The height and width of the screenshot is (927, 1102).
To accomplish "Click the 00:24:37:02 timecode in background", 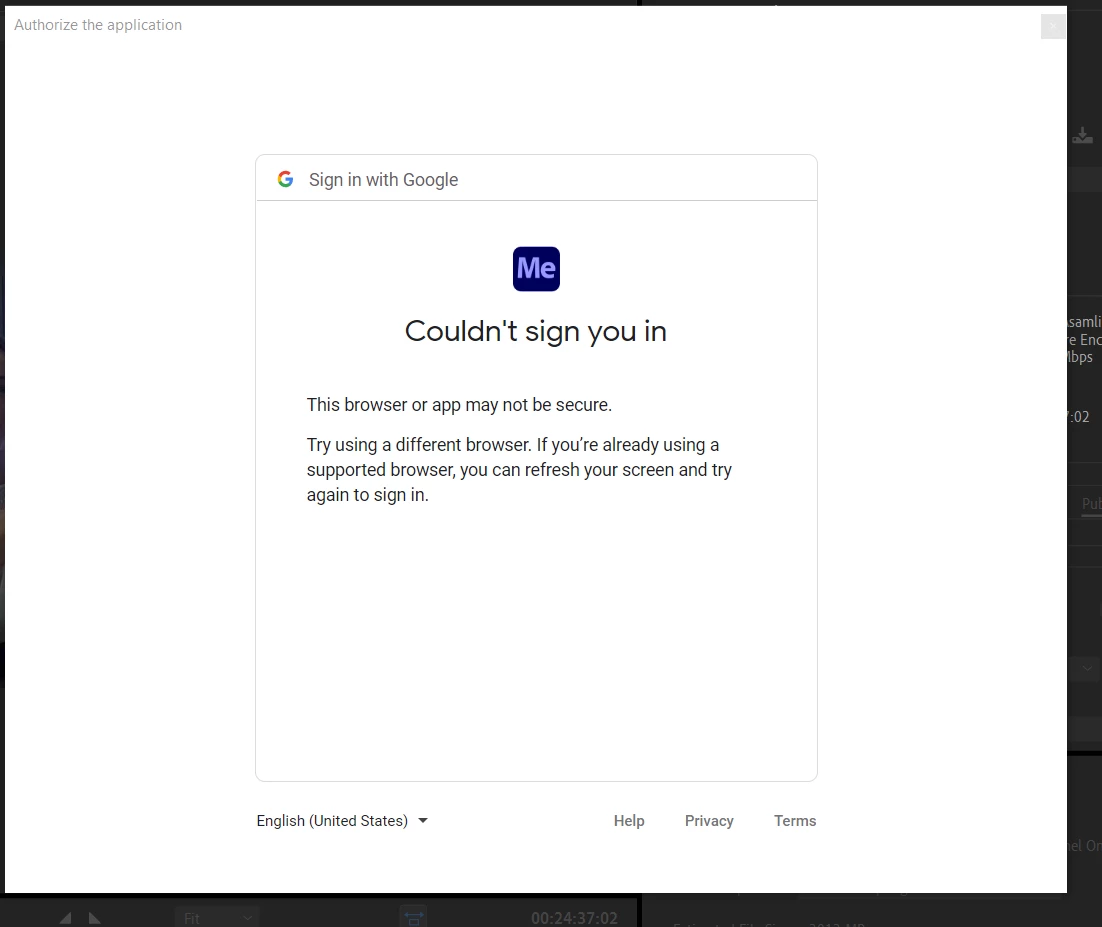I will (x=574, y=918).
